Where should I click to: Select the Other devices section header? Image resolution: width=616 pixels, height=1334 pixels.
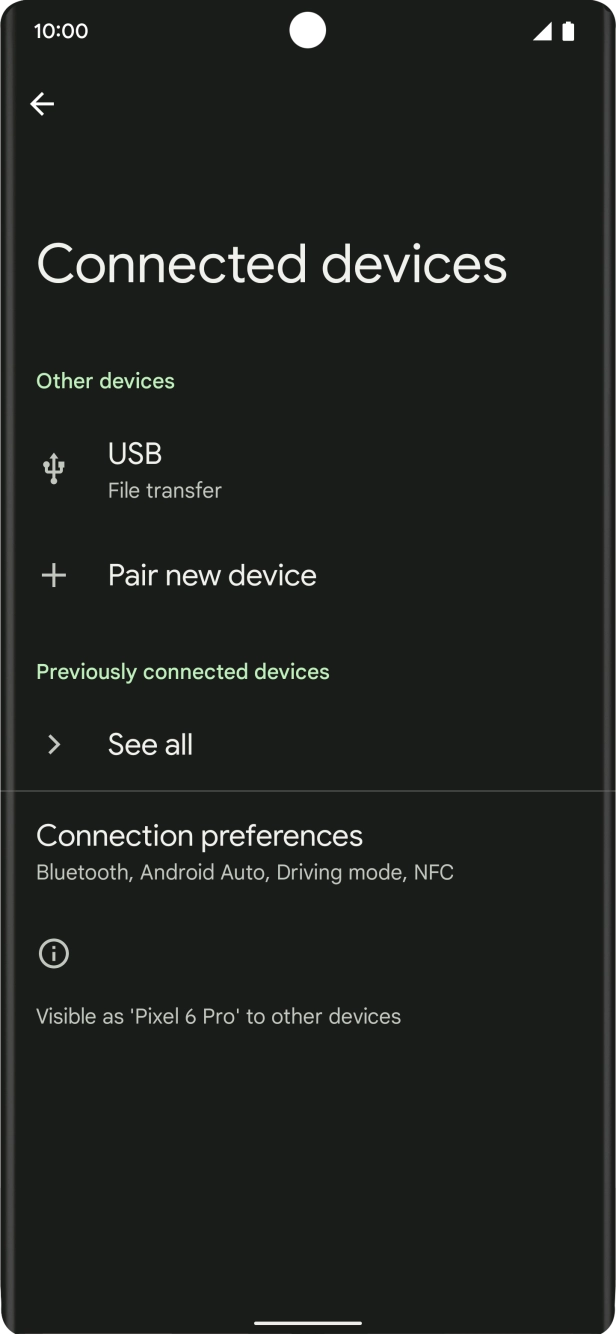(x=105, y=381)
